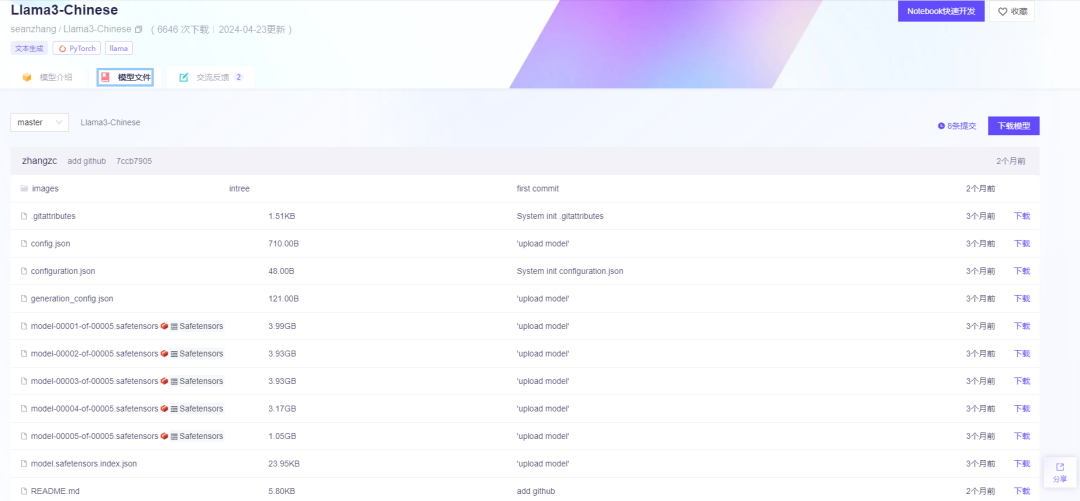Screen dimensions: 1080x501
Task: Open the Llama3-Chinese breadcrumb path
Action: (110, 122)
